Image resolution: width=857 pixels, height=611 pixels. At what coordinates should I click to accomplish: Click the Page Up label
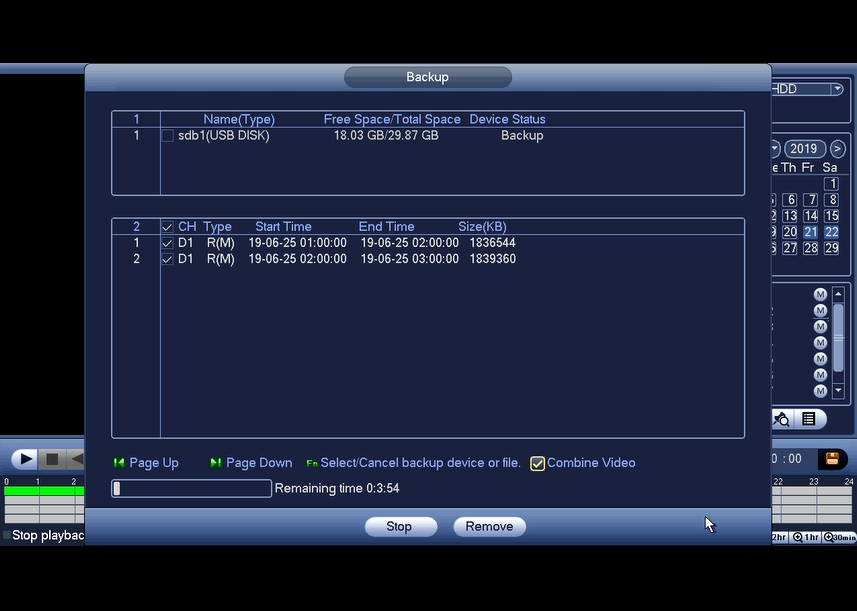point(154,463)
